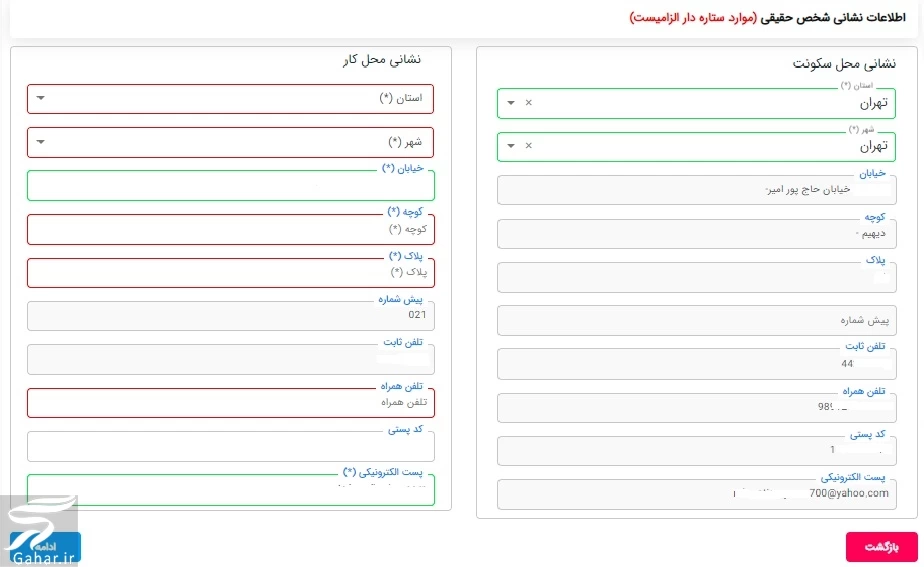Open the work address استان dropdown
This screenshot has height=567, width=924.
click(x=230, y=98)
